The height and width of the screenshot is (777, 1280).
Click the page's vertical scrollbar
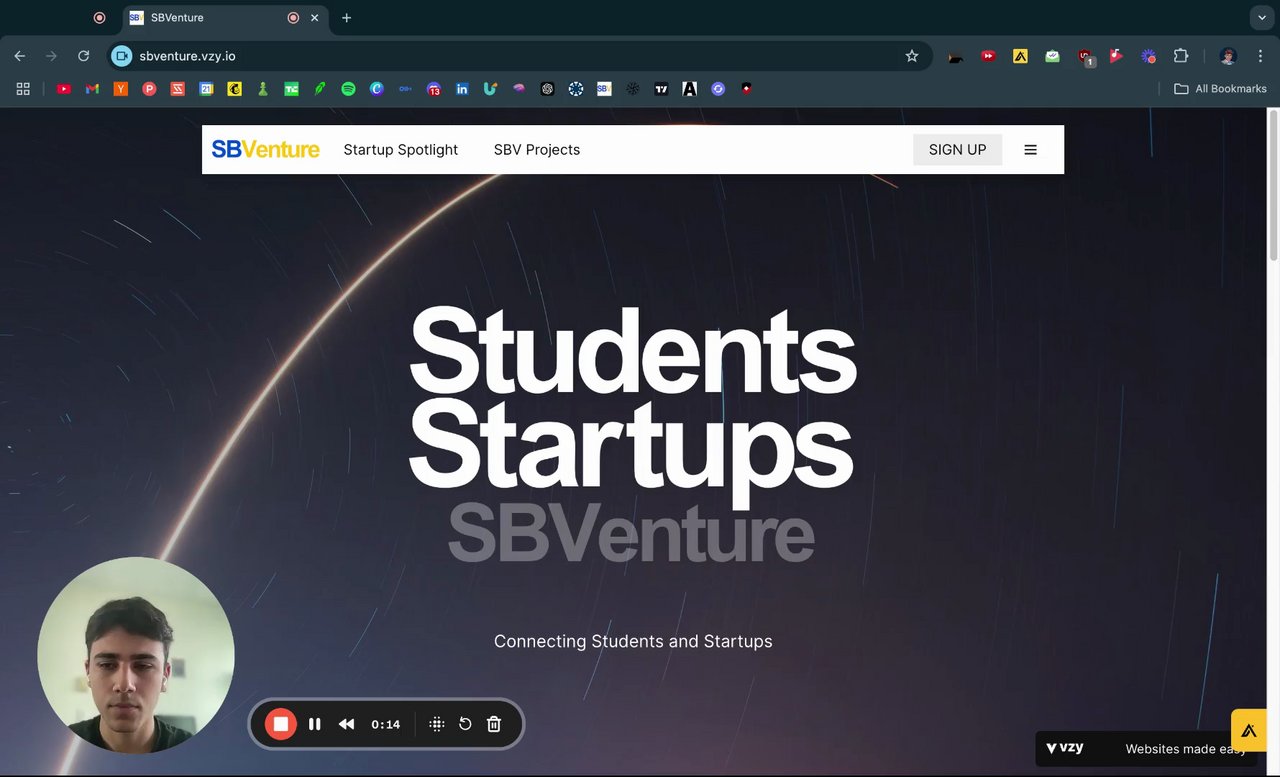(1274, 185)
